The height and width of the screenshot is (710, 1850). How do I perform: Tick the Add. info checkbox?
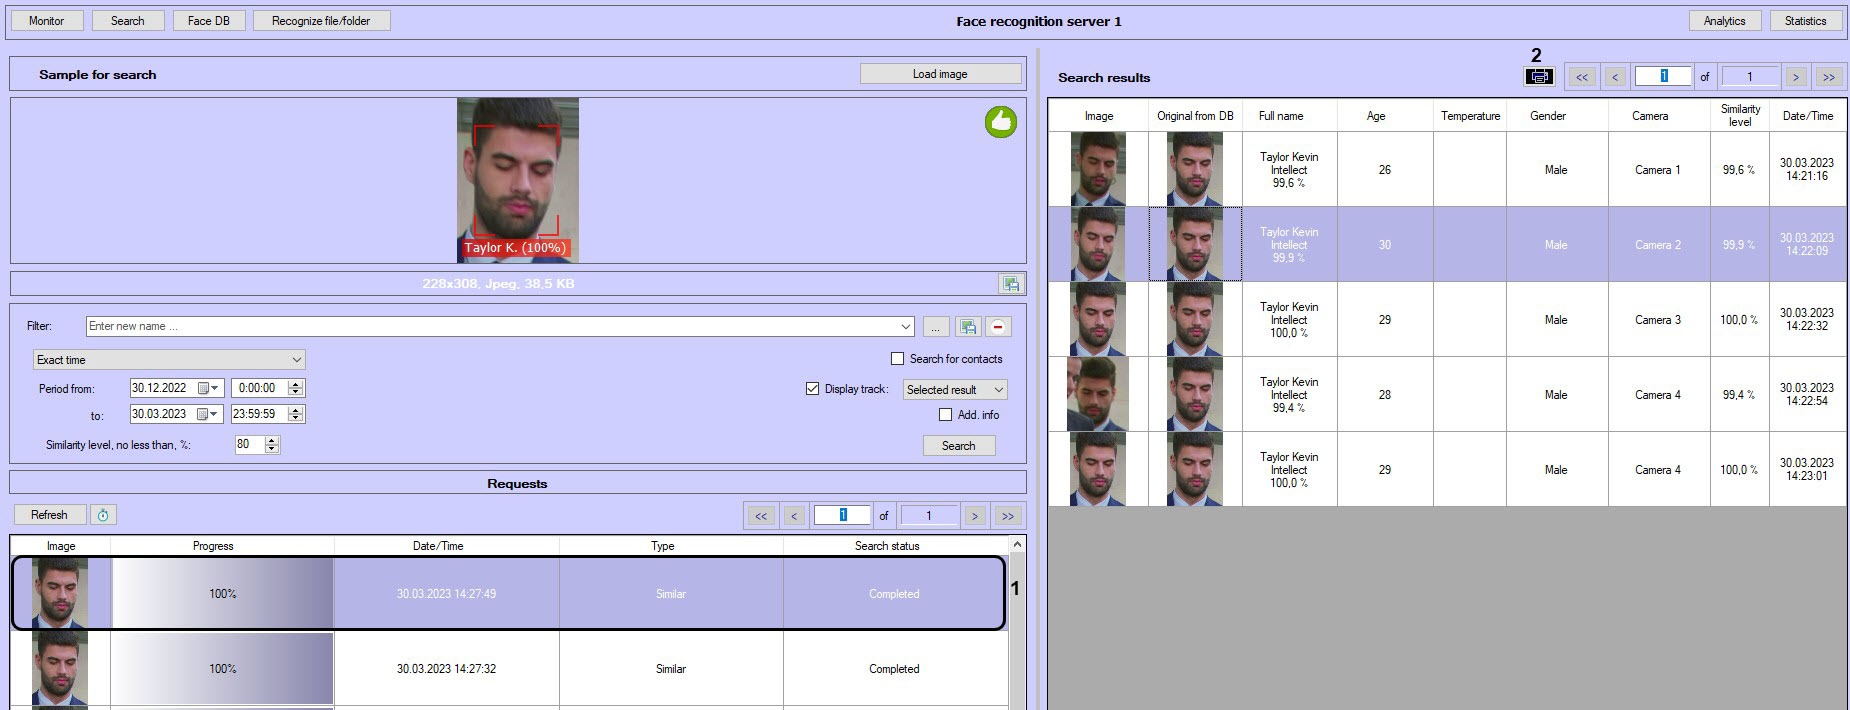pos(945,415)
